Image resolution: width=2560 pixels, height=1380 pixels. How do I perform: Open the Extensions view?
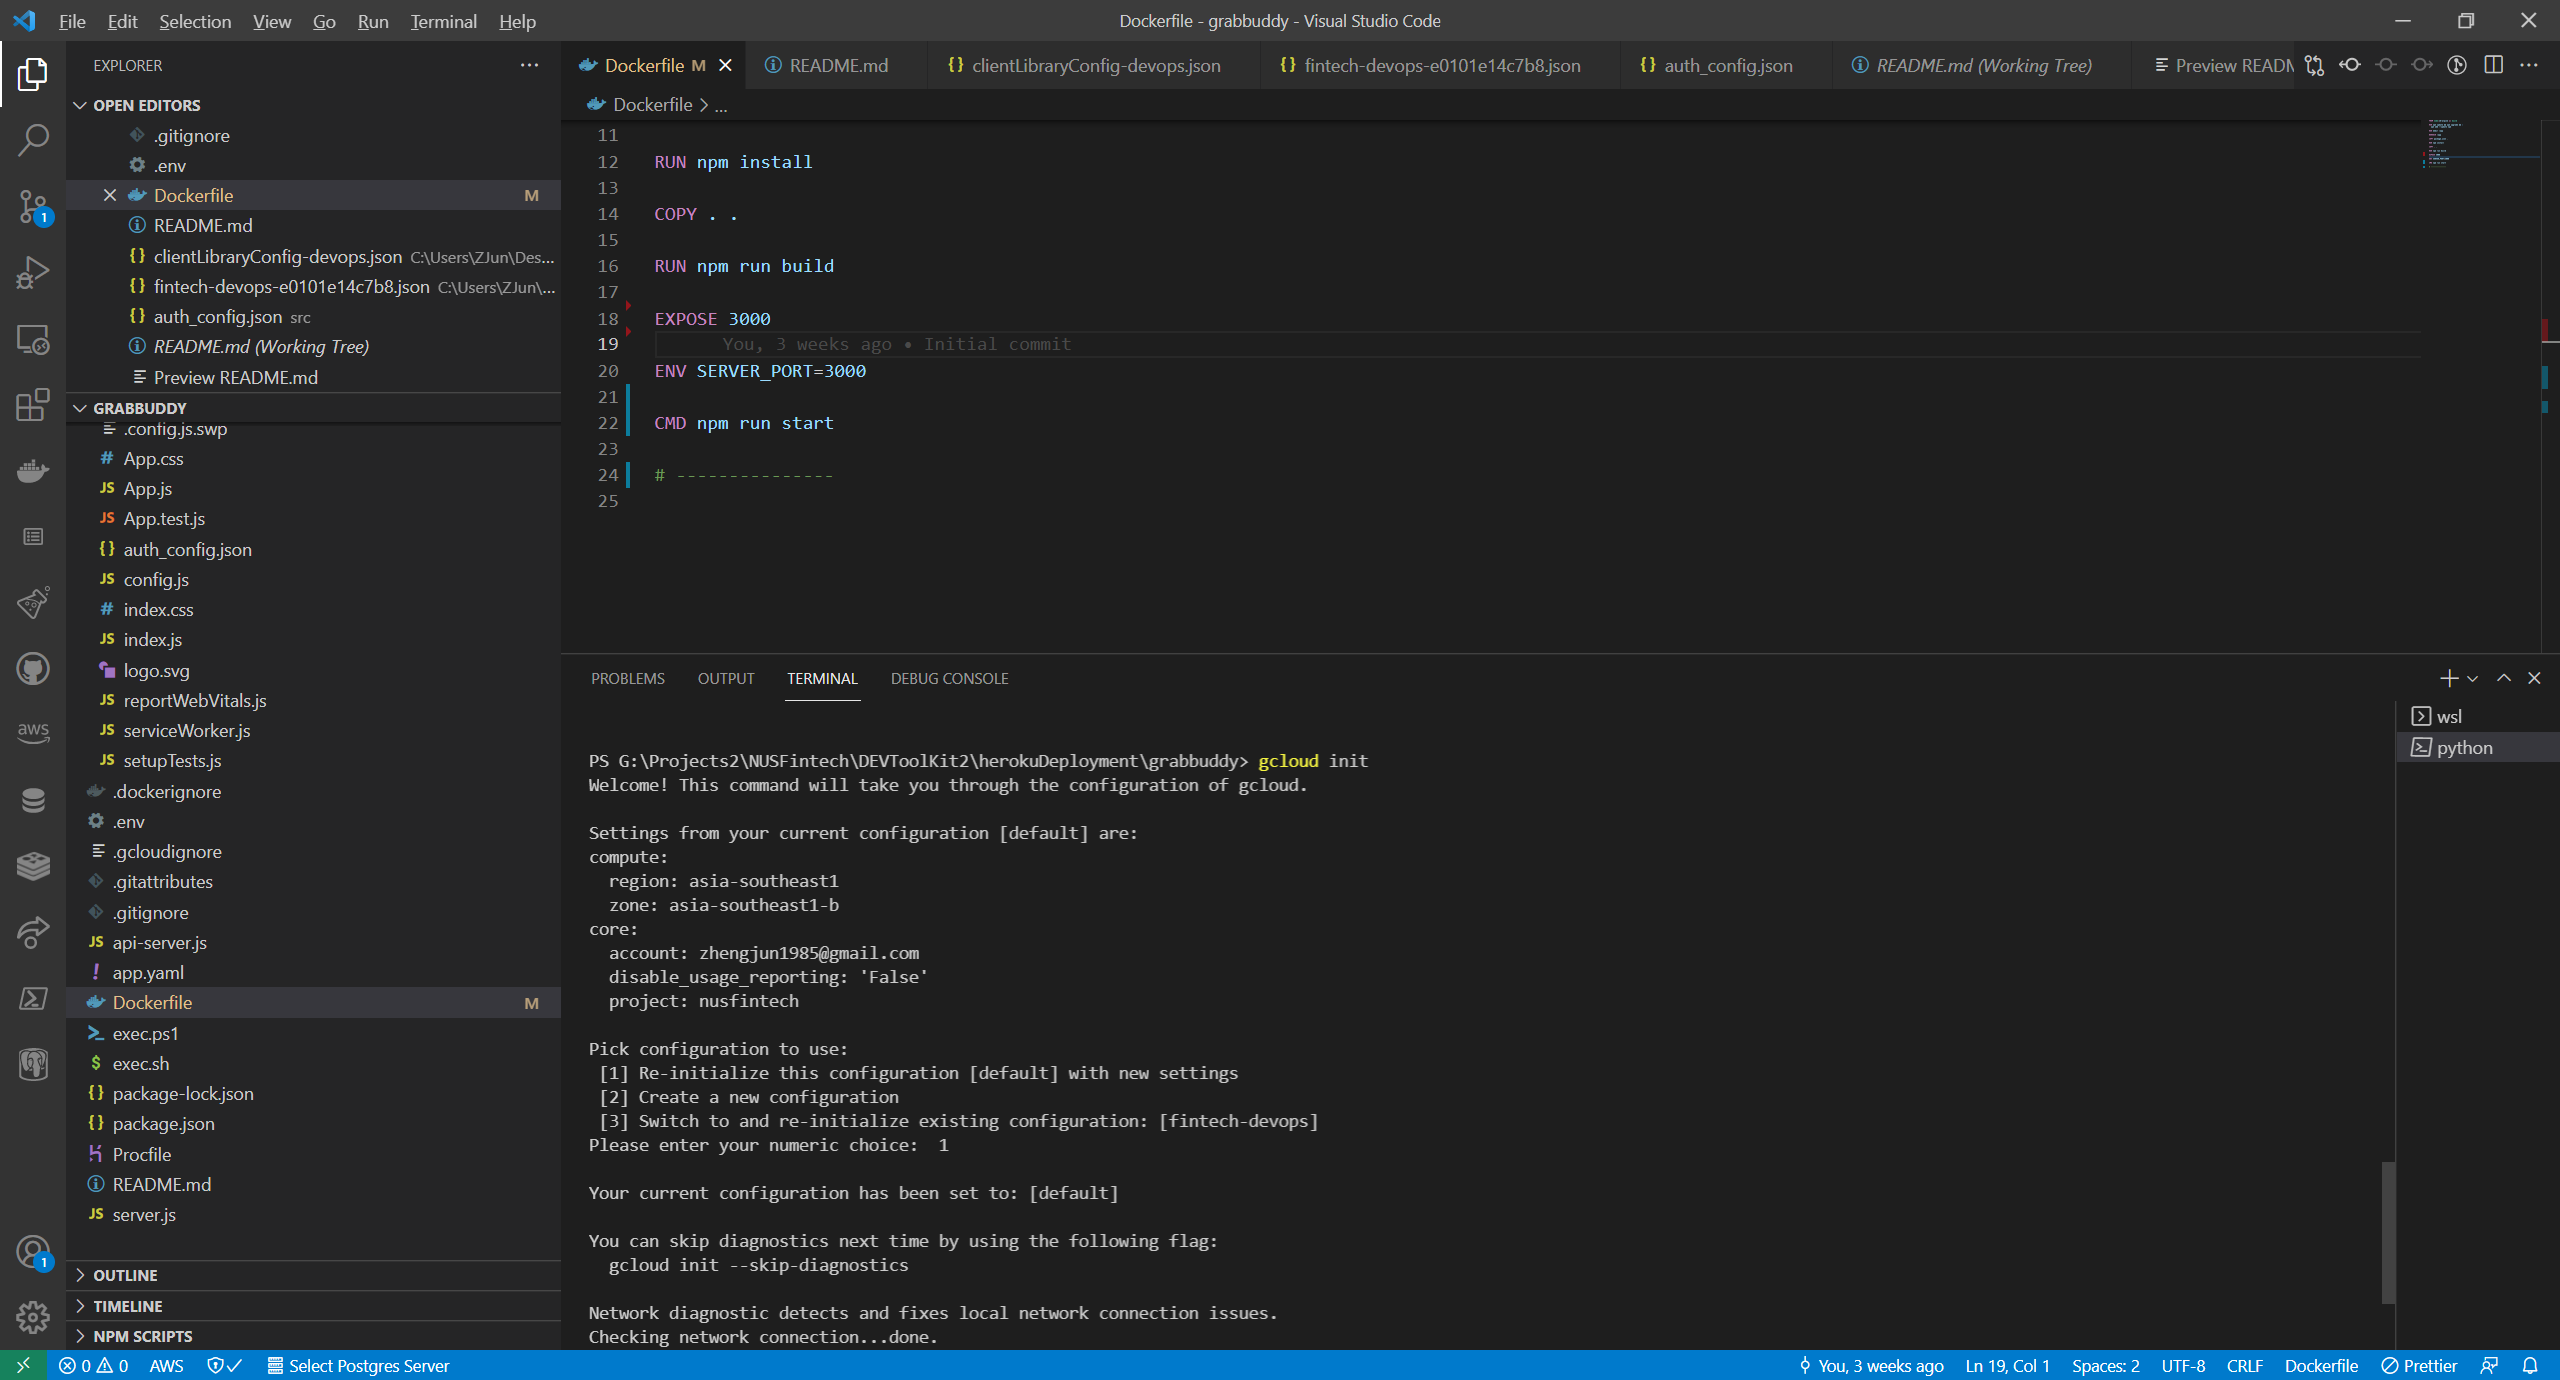coord(33,405)
